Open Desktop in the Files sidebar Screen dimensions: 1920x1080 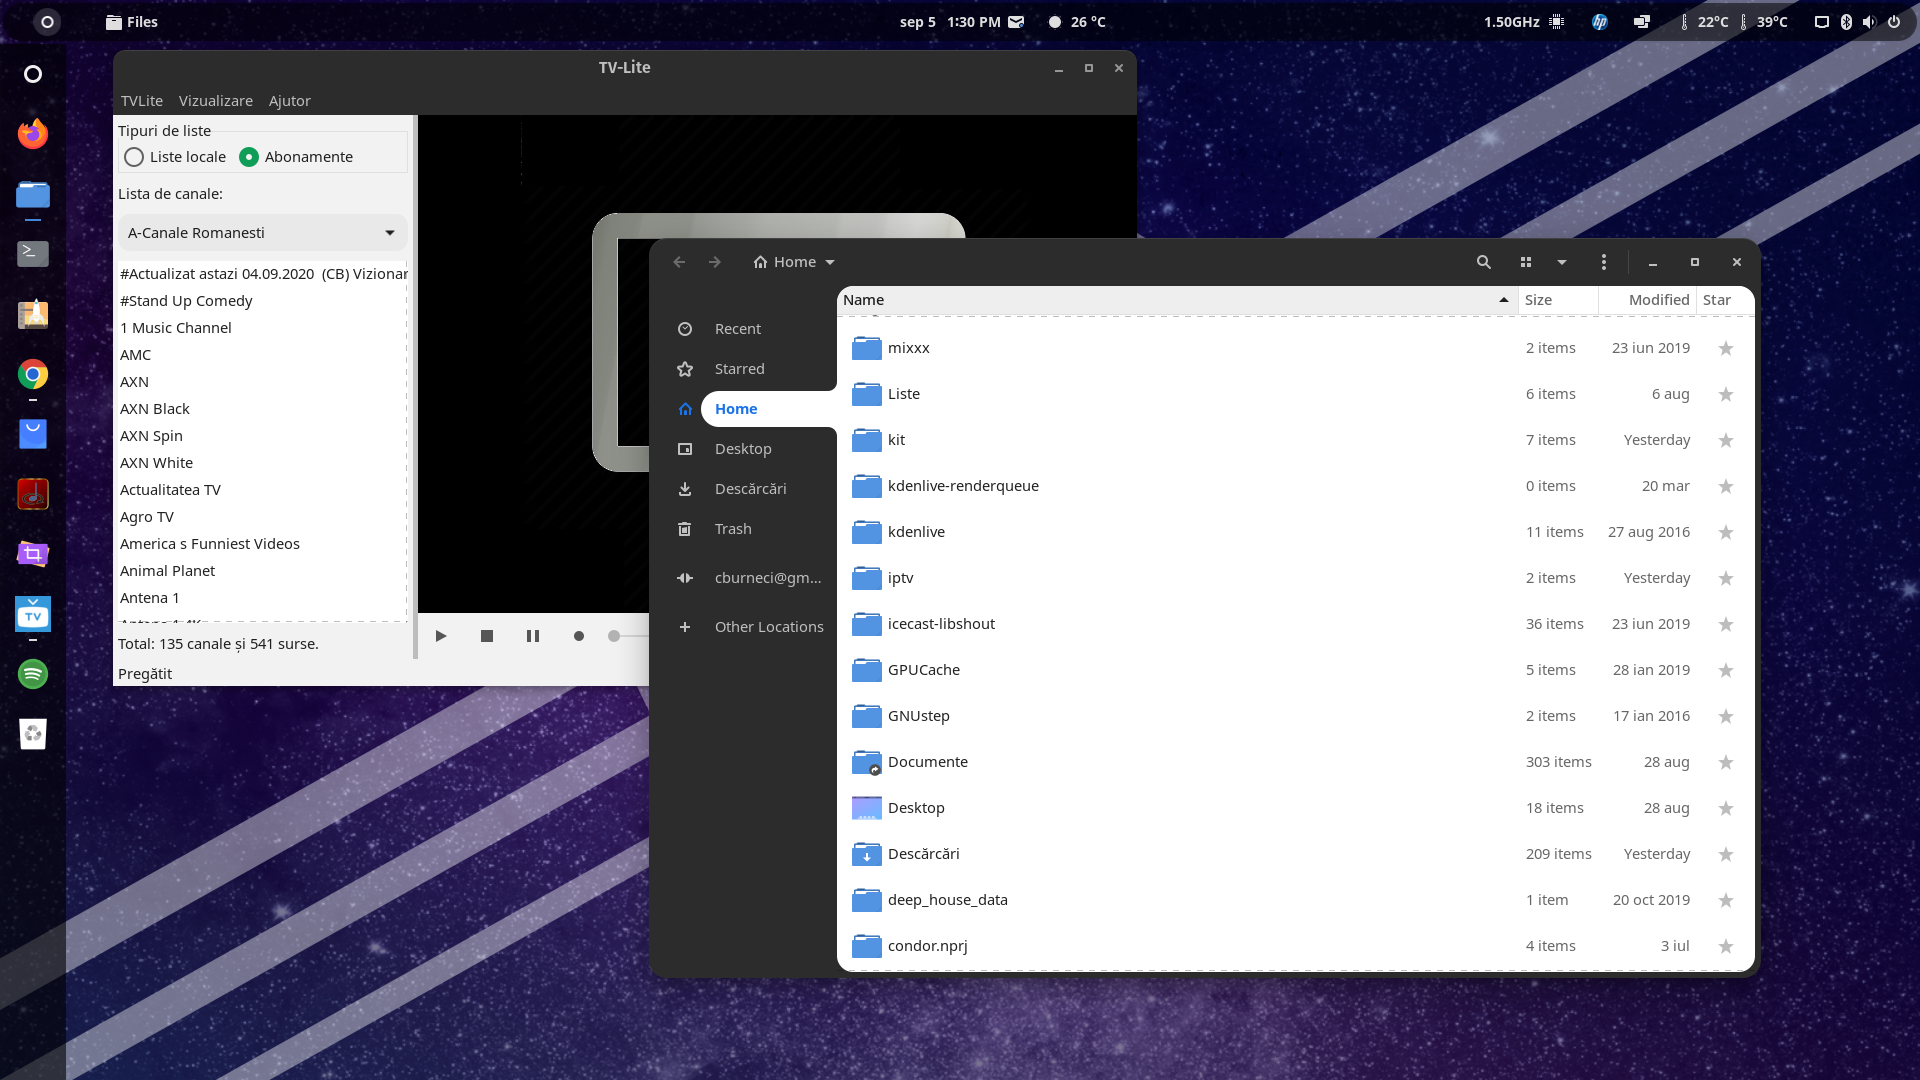click(x=743, y=449)
